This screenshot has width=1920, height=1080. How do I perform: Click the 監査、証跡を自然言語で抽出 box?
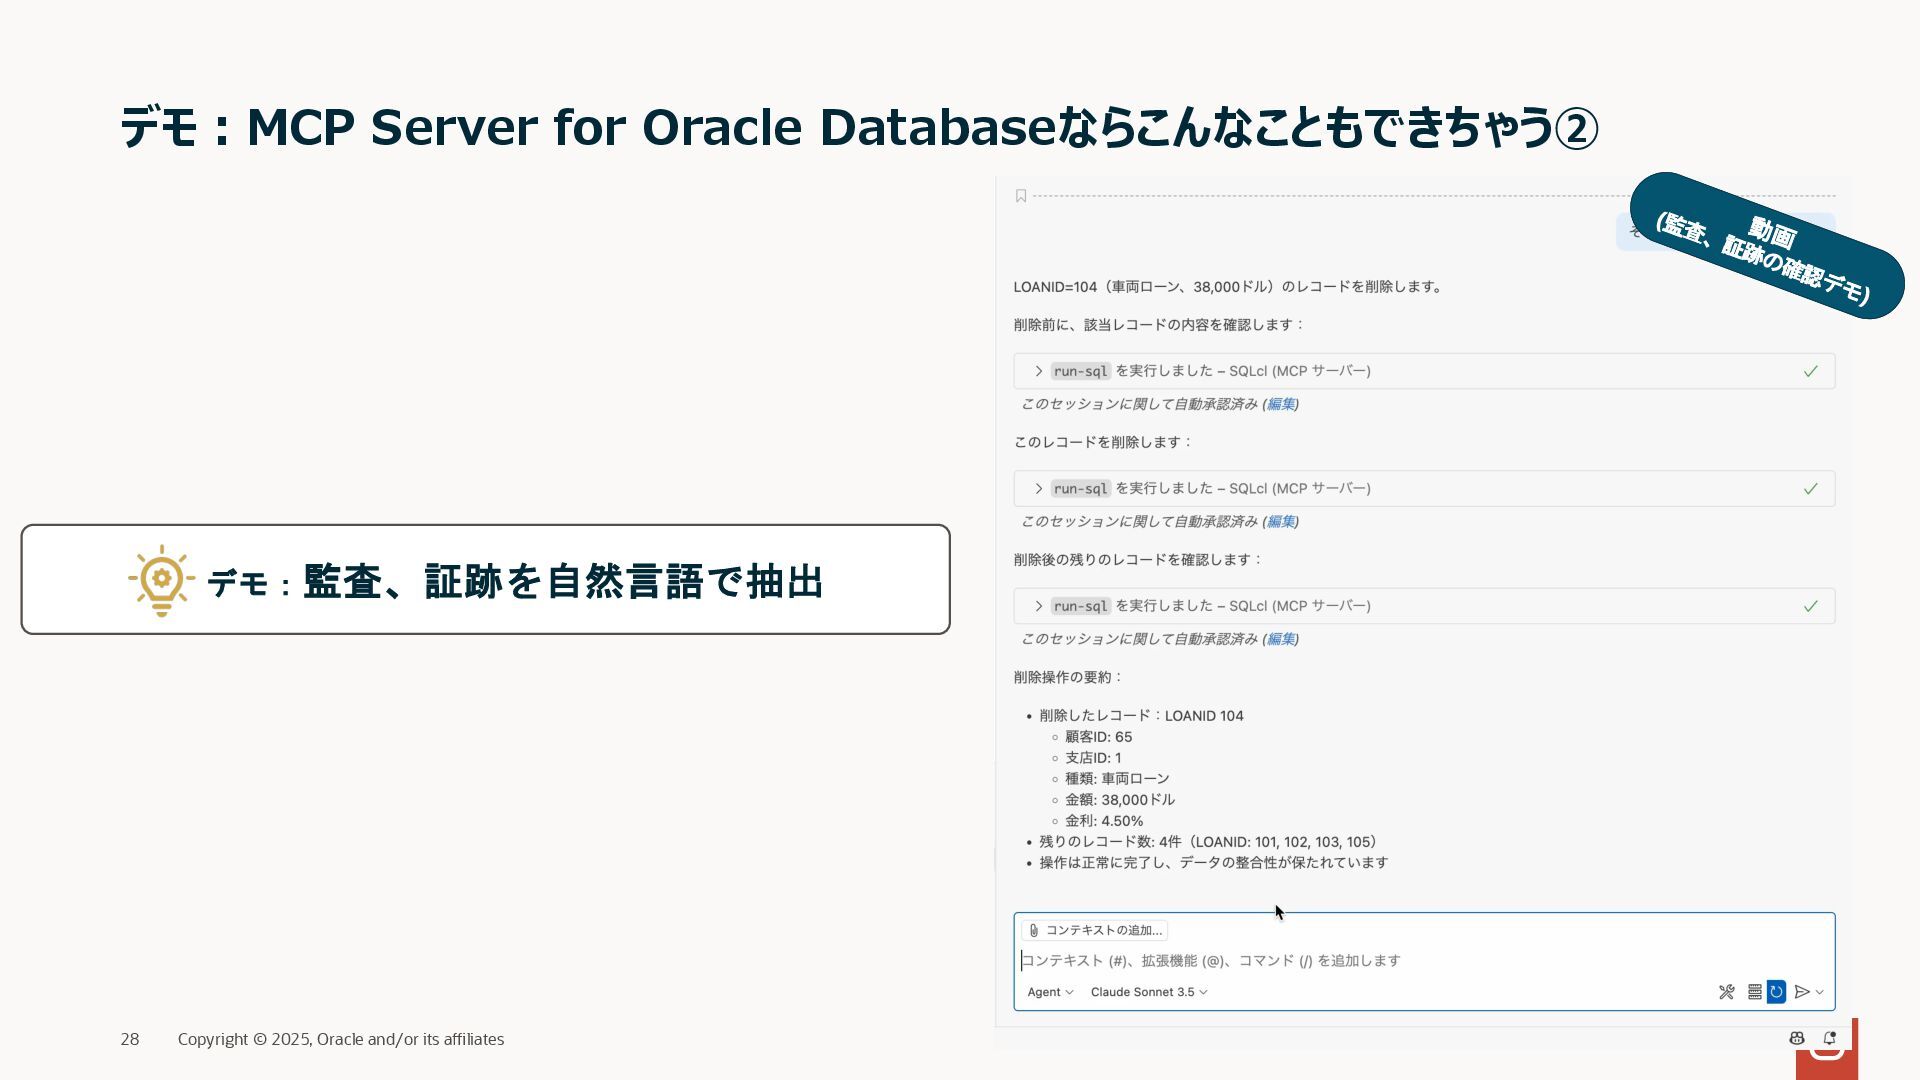(x=485, y=579)
